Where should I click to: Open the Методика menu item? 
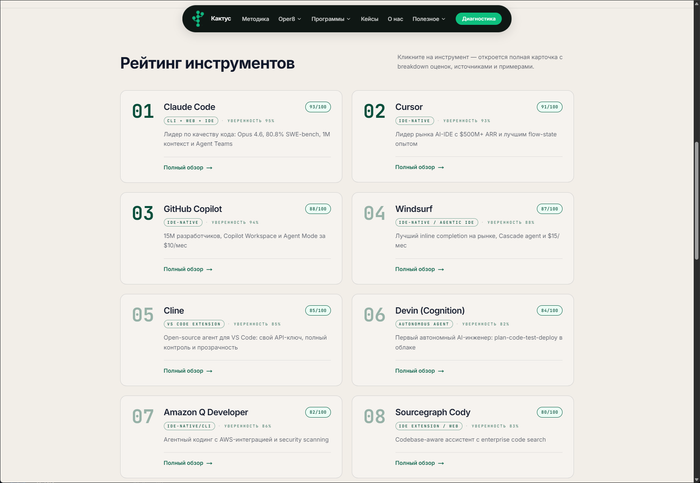[x=255, y=19]
